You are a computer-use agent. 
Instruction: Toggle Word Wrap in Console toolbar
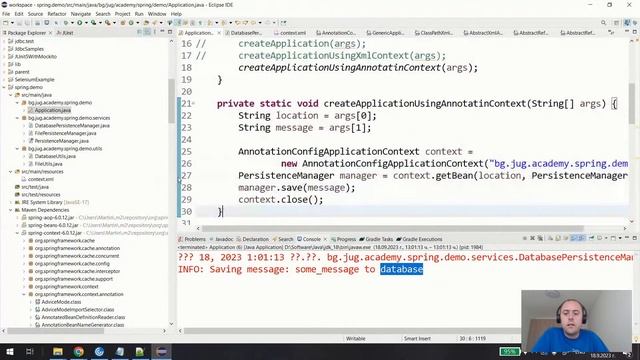[x=565, y=238]
